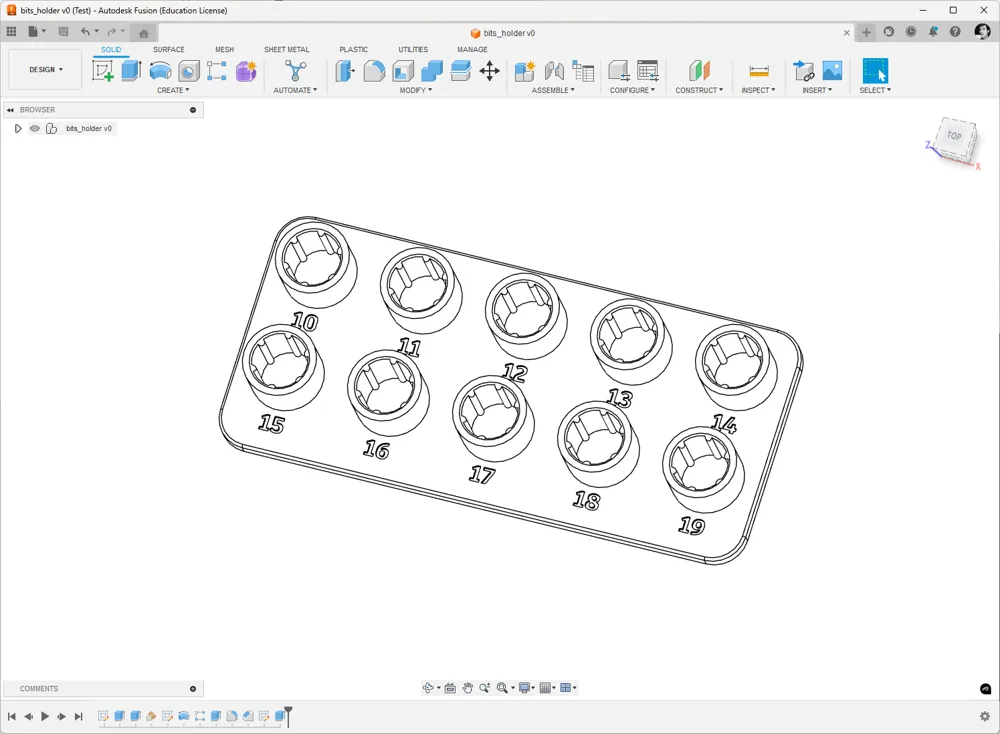Open the Extensions icon in title bar
Image resolution: width=1000 pixels, height=734 pixels.
888,31
